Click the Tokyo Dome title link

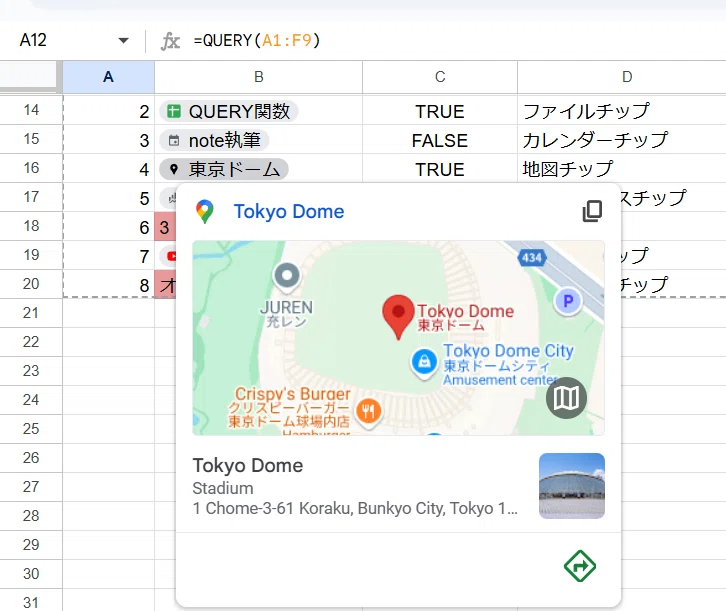coord(288,212)
